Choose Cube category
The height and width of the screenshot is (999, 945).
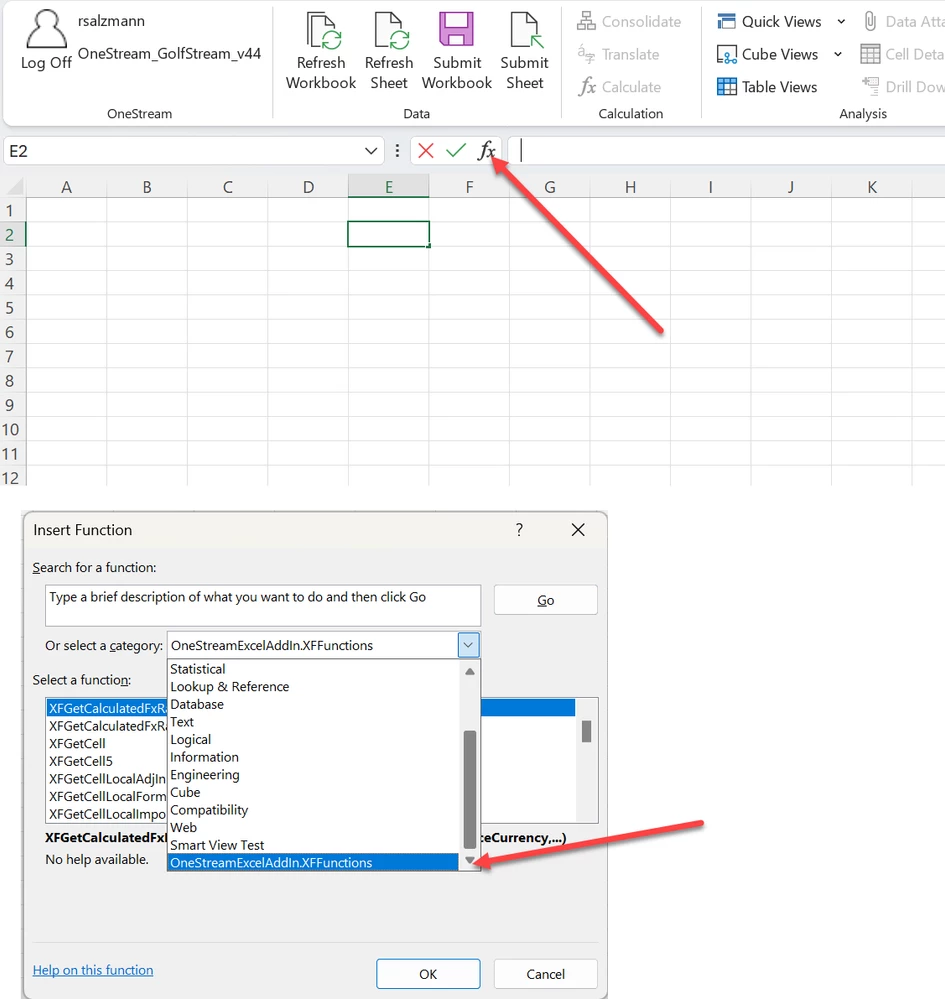(x=313, y=793)
